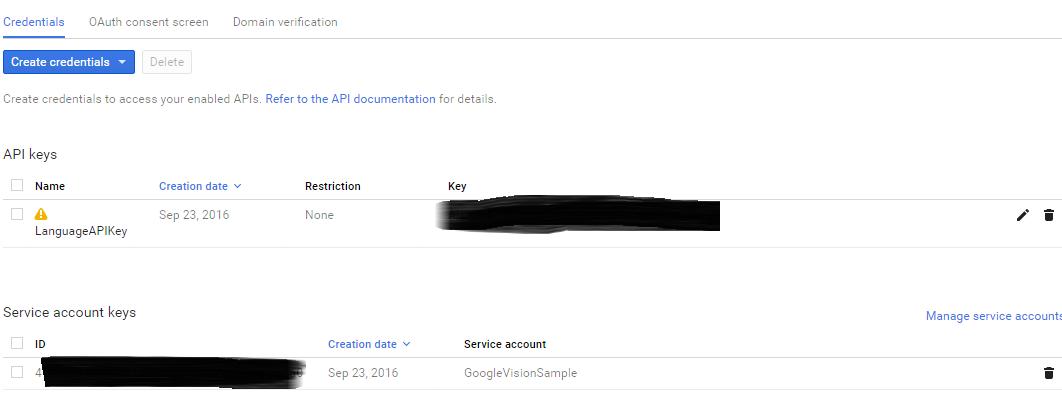This screenshot has width=1062, height=401.
Task: Go to Manage service accounts link
Action: pyautogui.click(x=994, y=316)
